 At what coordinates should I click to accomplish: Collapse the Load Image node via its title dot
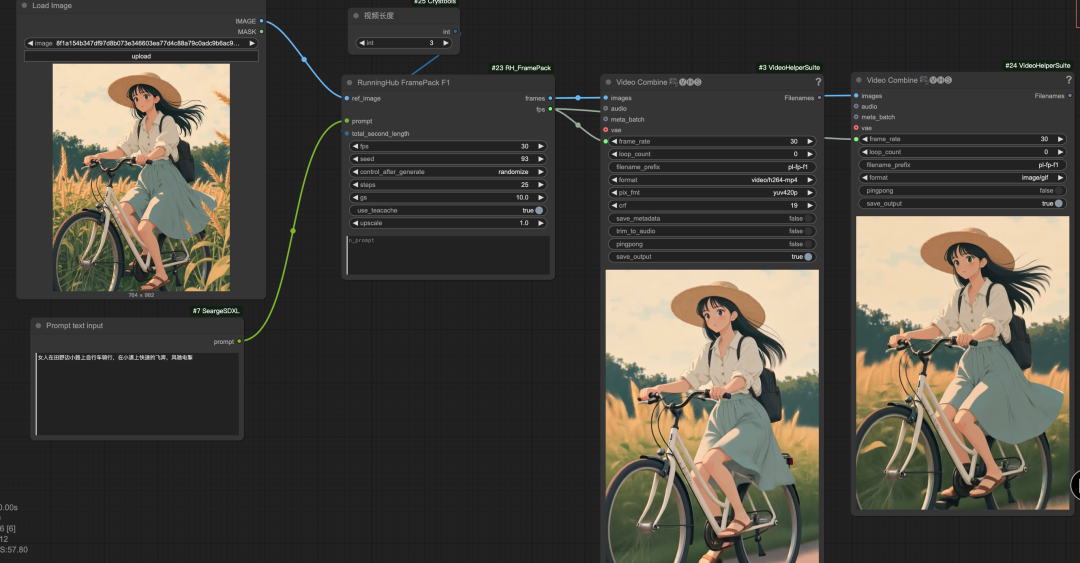(x=25, y=6)
